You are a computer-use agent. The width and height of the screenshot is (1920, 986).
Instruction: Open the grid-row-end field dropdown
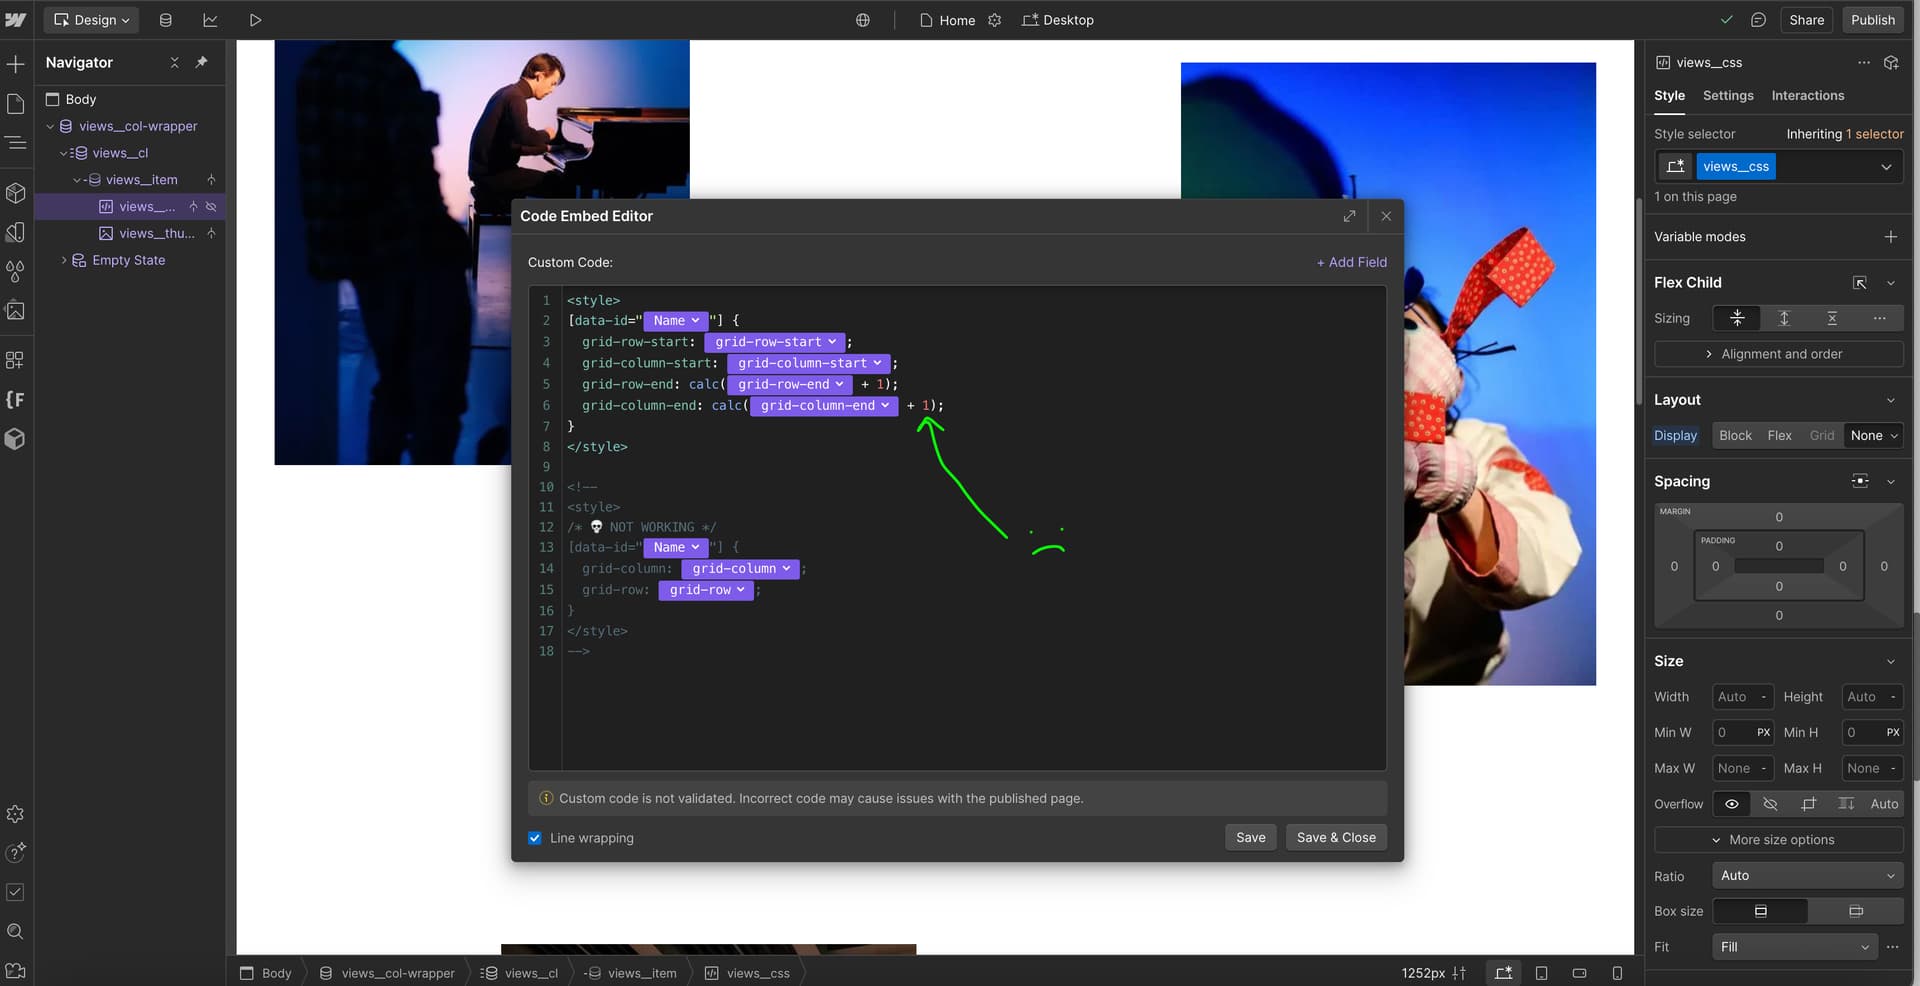click(x=790, y=384)
